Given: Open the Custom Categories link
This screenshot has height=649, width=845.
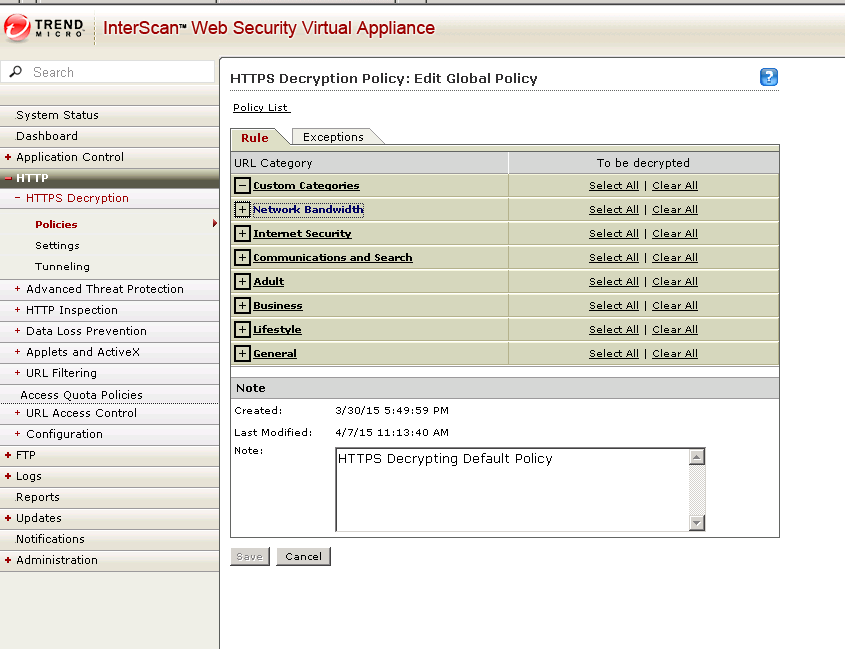Looking at the screenshot, I should [306, 185].
